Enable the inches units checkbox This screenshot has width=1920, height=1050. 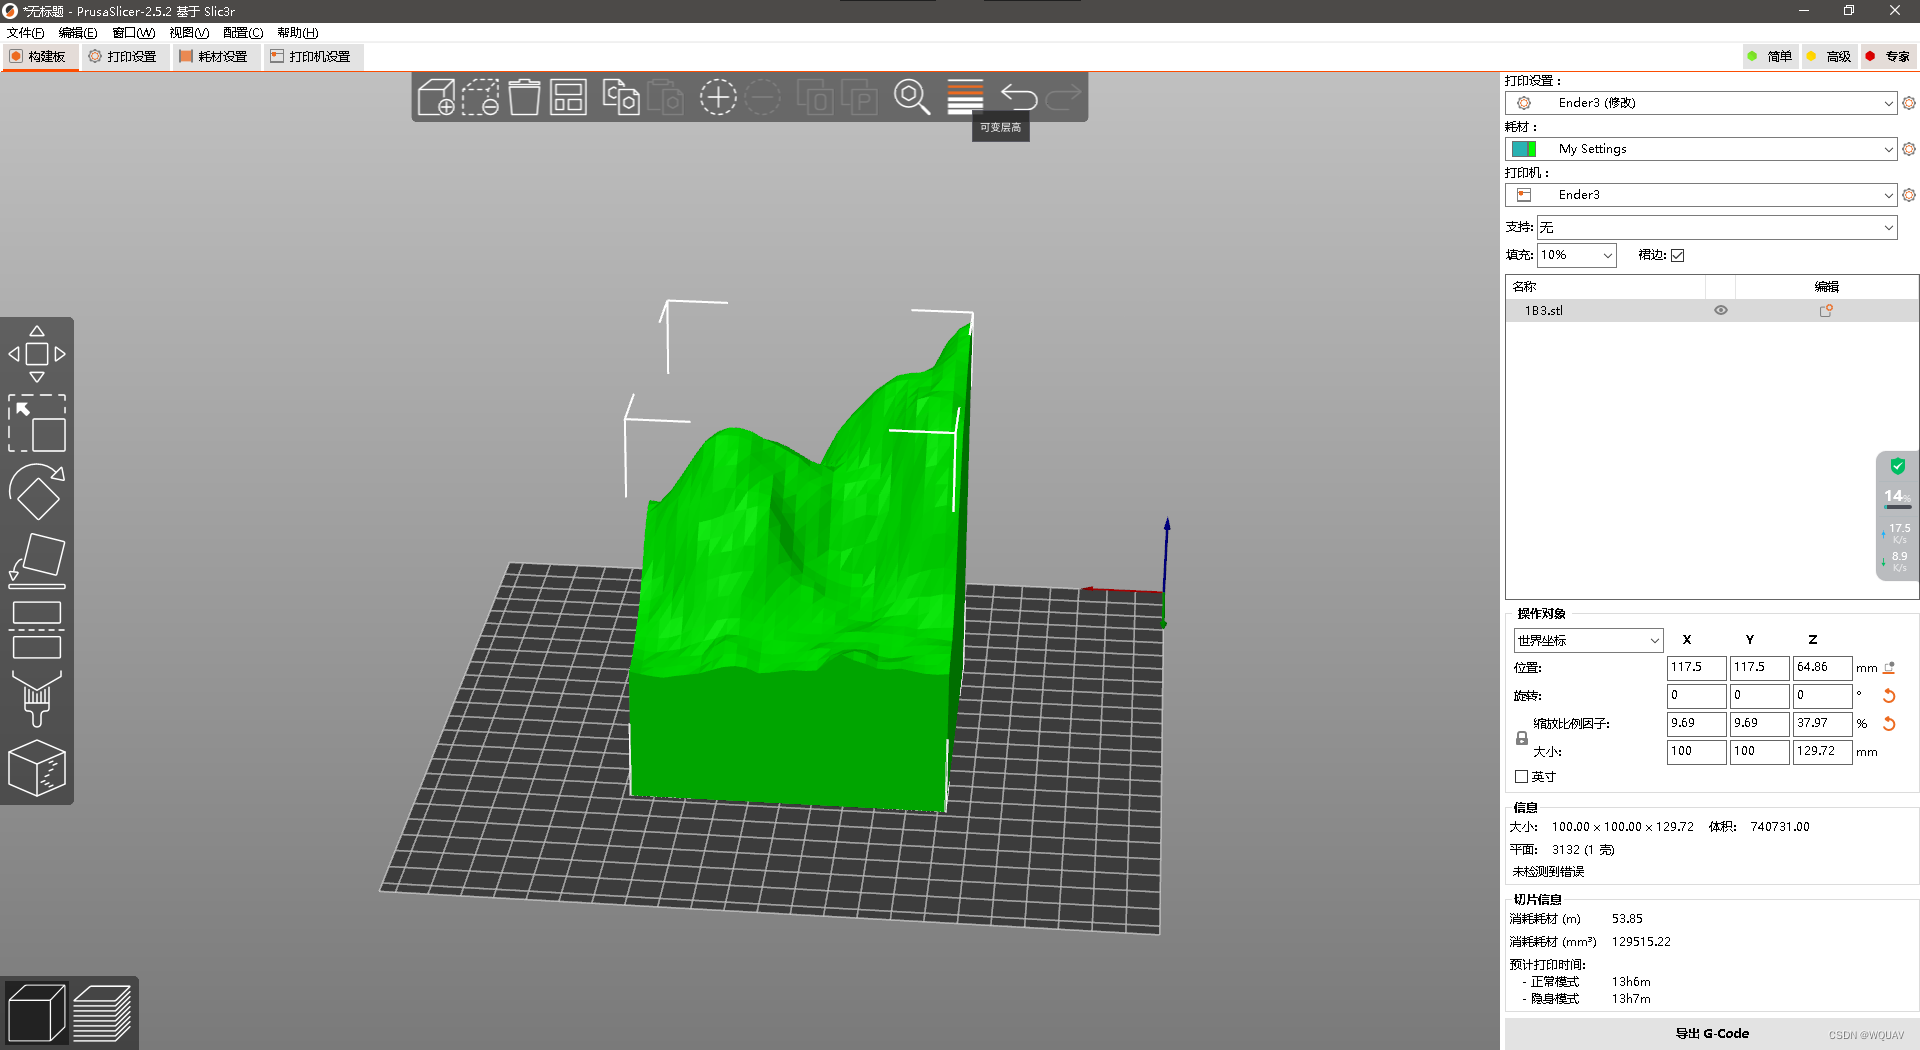coord(1522,776)
